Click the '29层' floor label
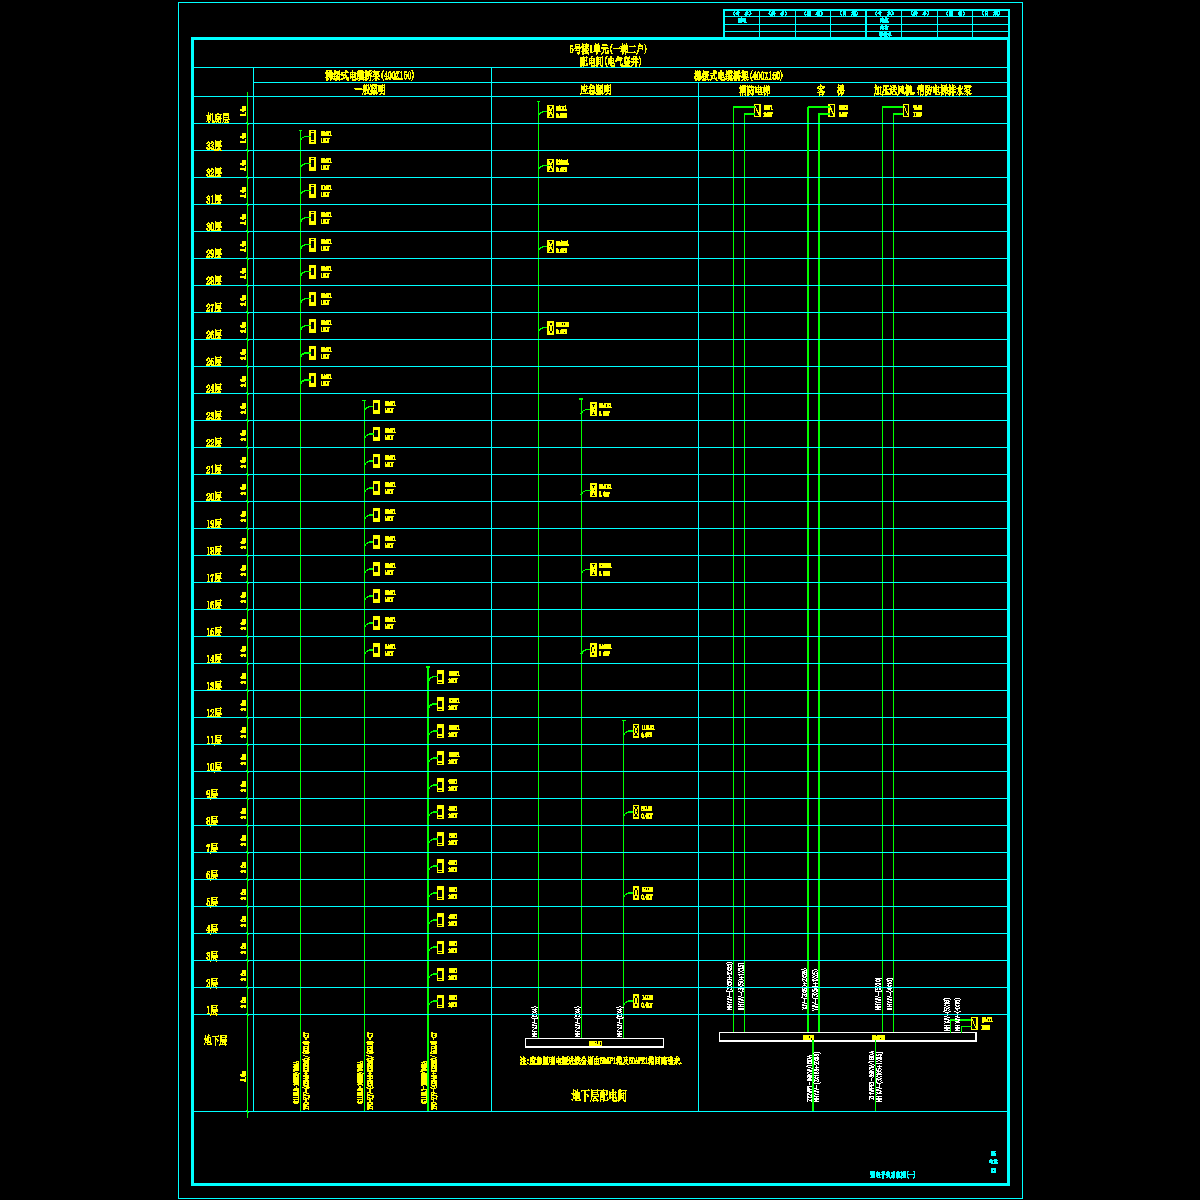Image resolution: width=1200 pixels, height=1200 pixels. click(214, 253)
